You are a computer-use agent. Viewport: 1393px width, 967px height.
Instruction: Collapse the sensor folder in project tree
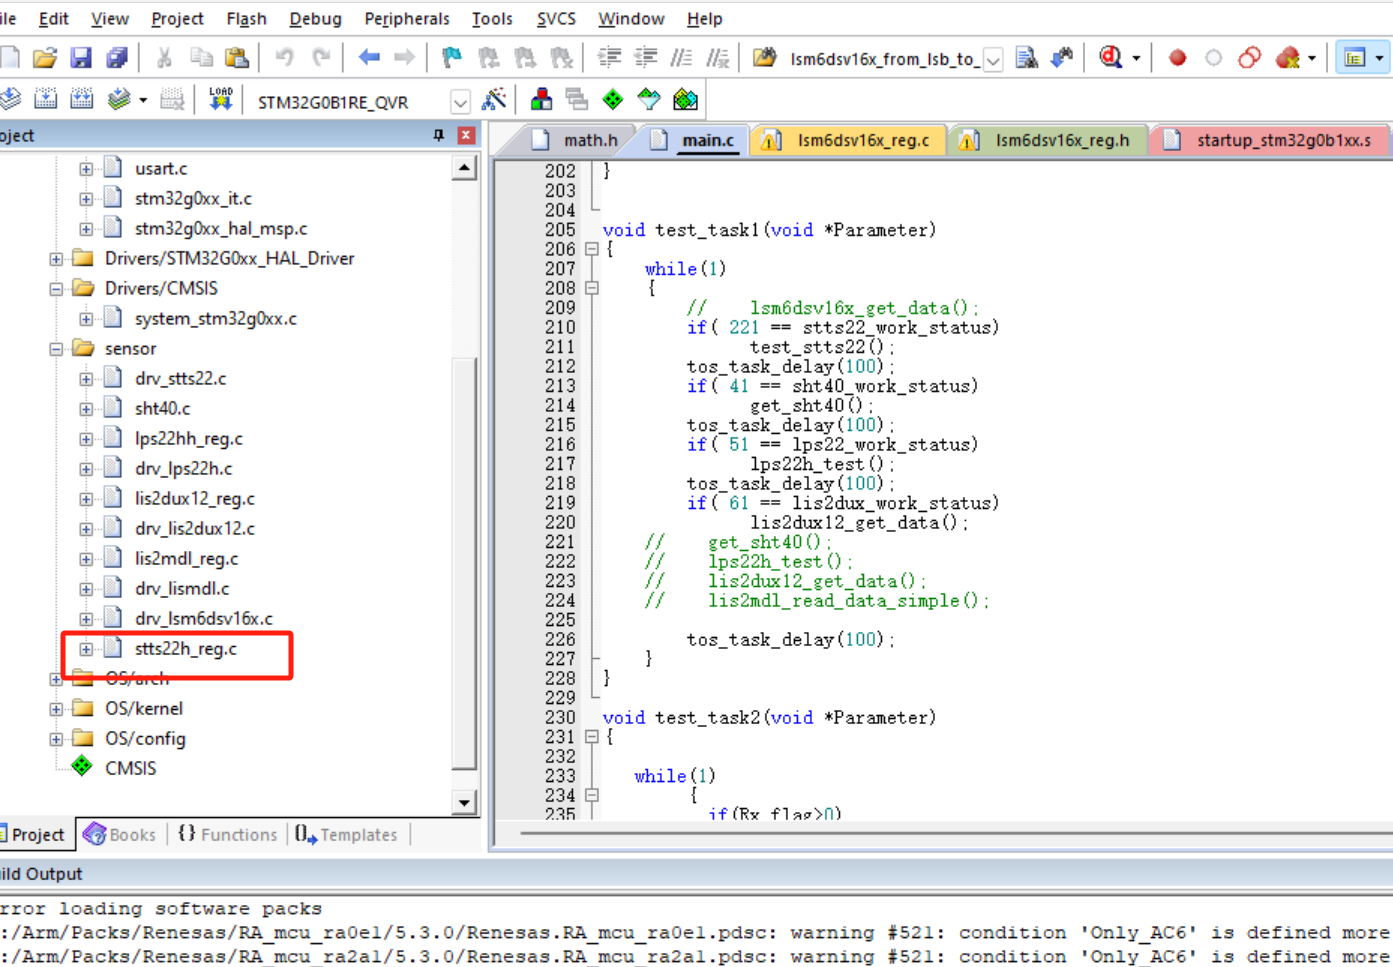coord(57,349)
